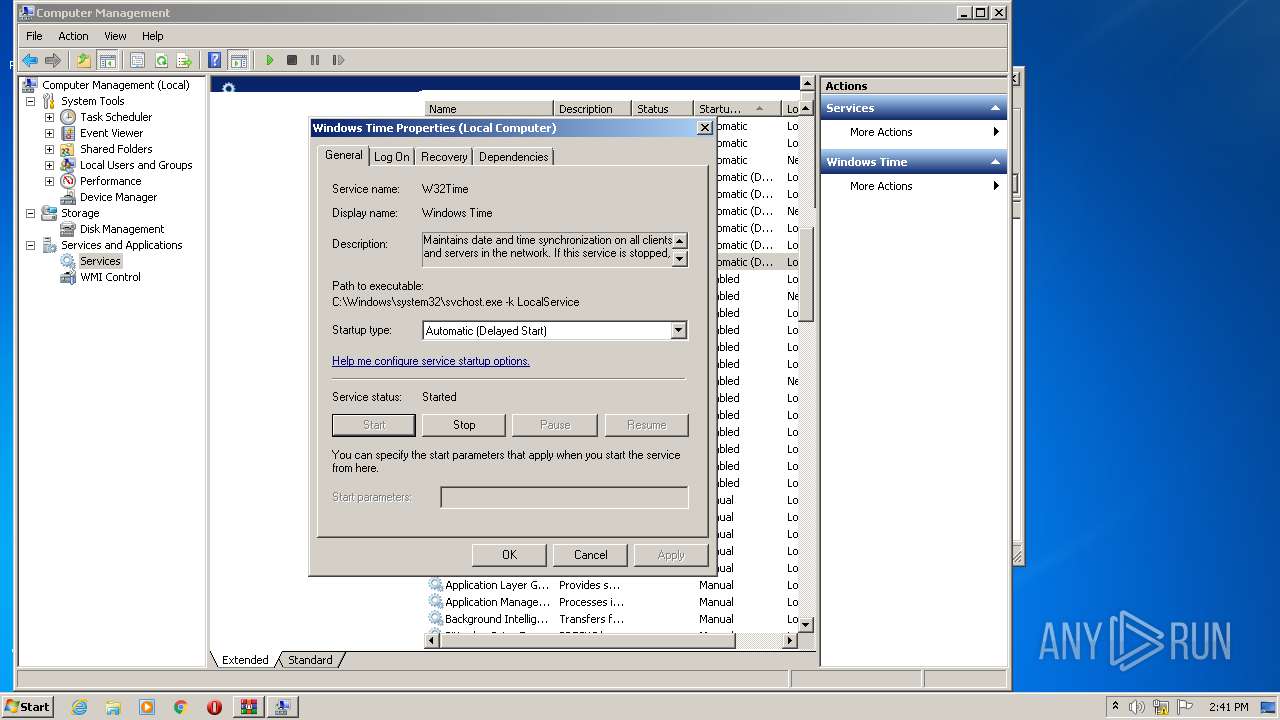Click the description box scroll-up arrow
This screenshot has width=1280, height=720.
click(x=680, y=240)
